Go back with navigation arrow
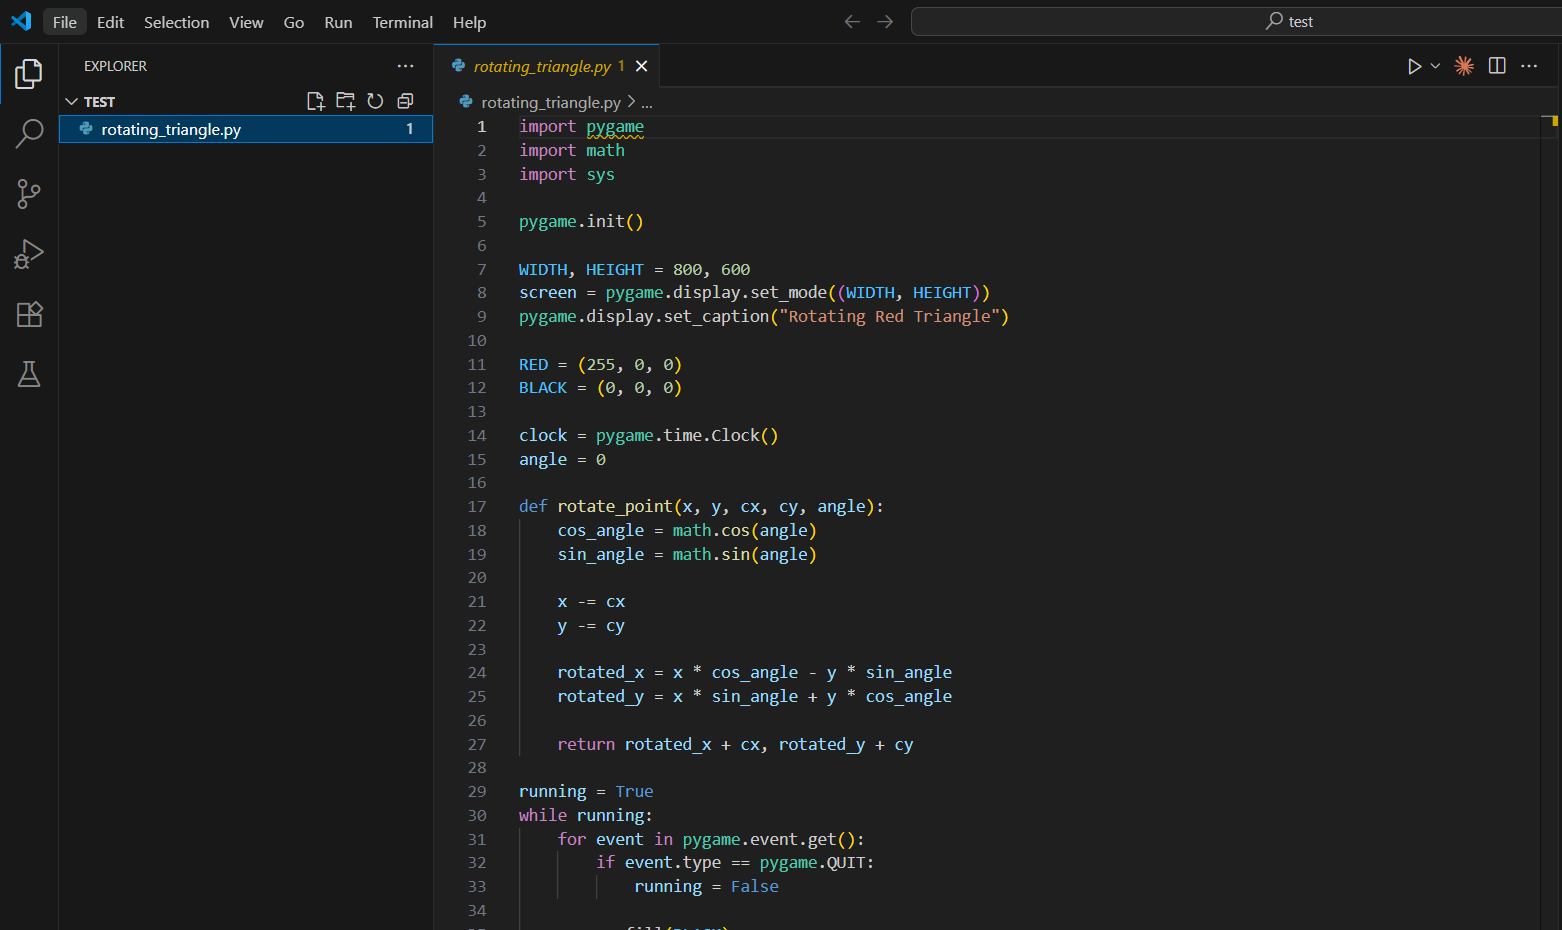Screen dimensions: 1562x930 click(x=852, y=21)
